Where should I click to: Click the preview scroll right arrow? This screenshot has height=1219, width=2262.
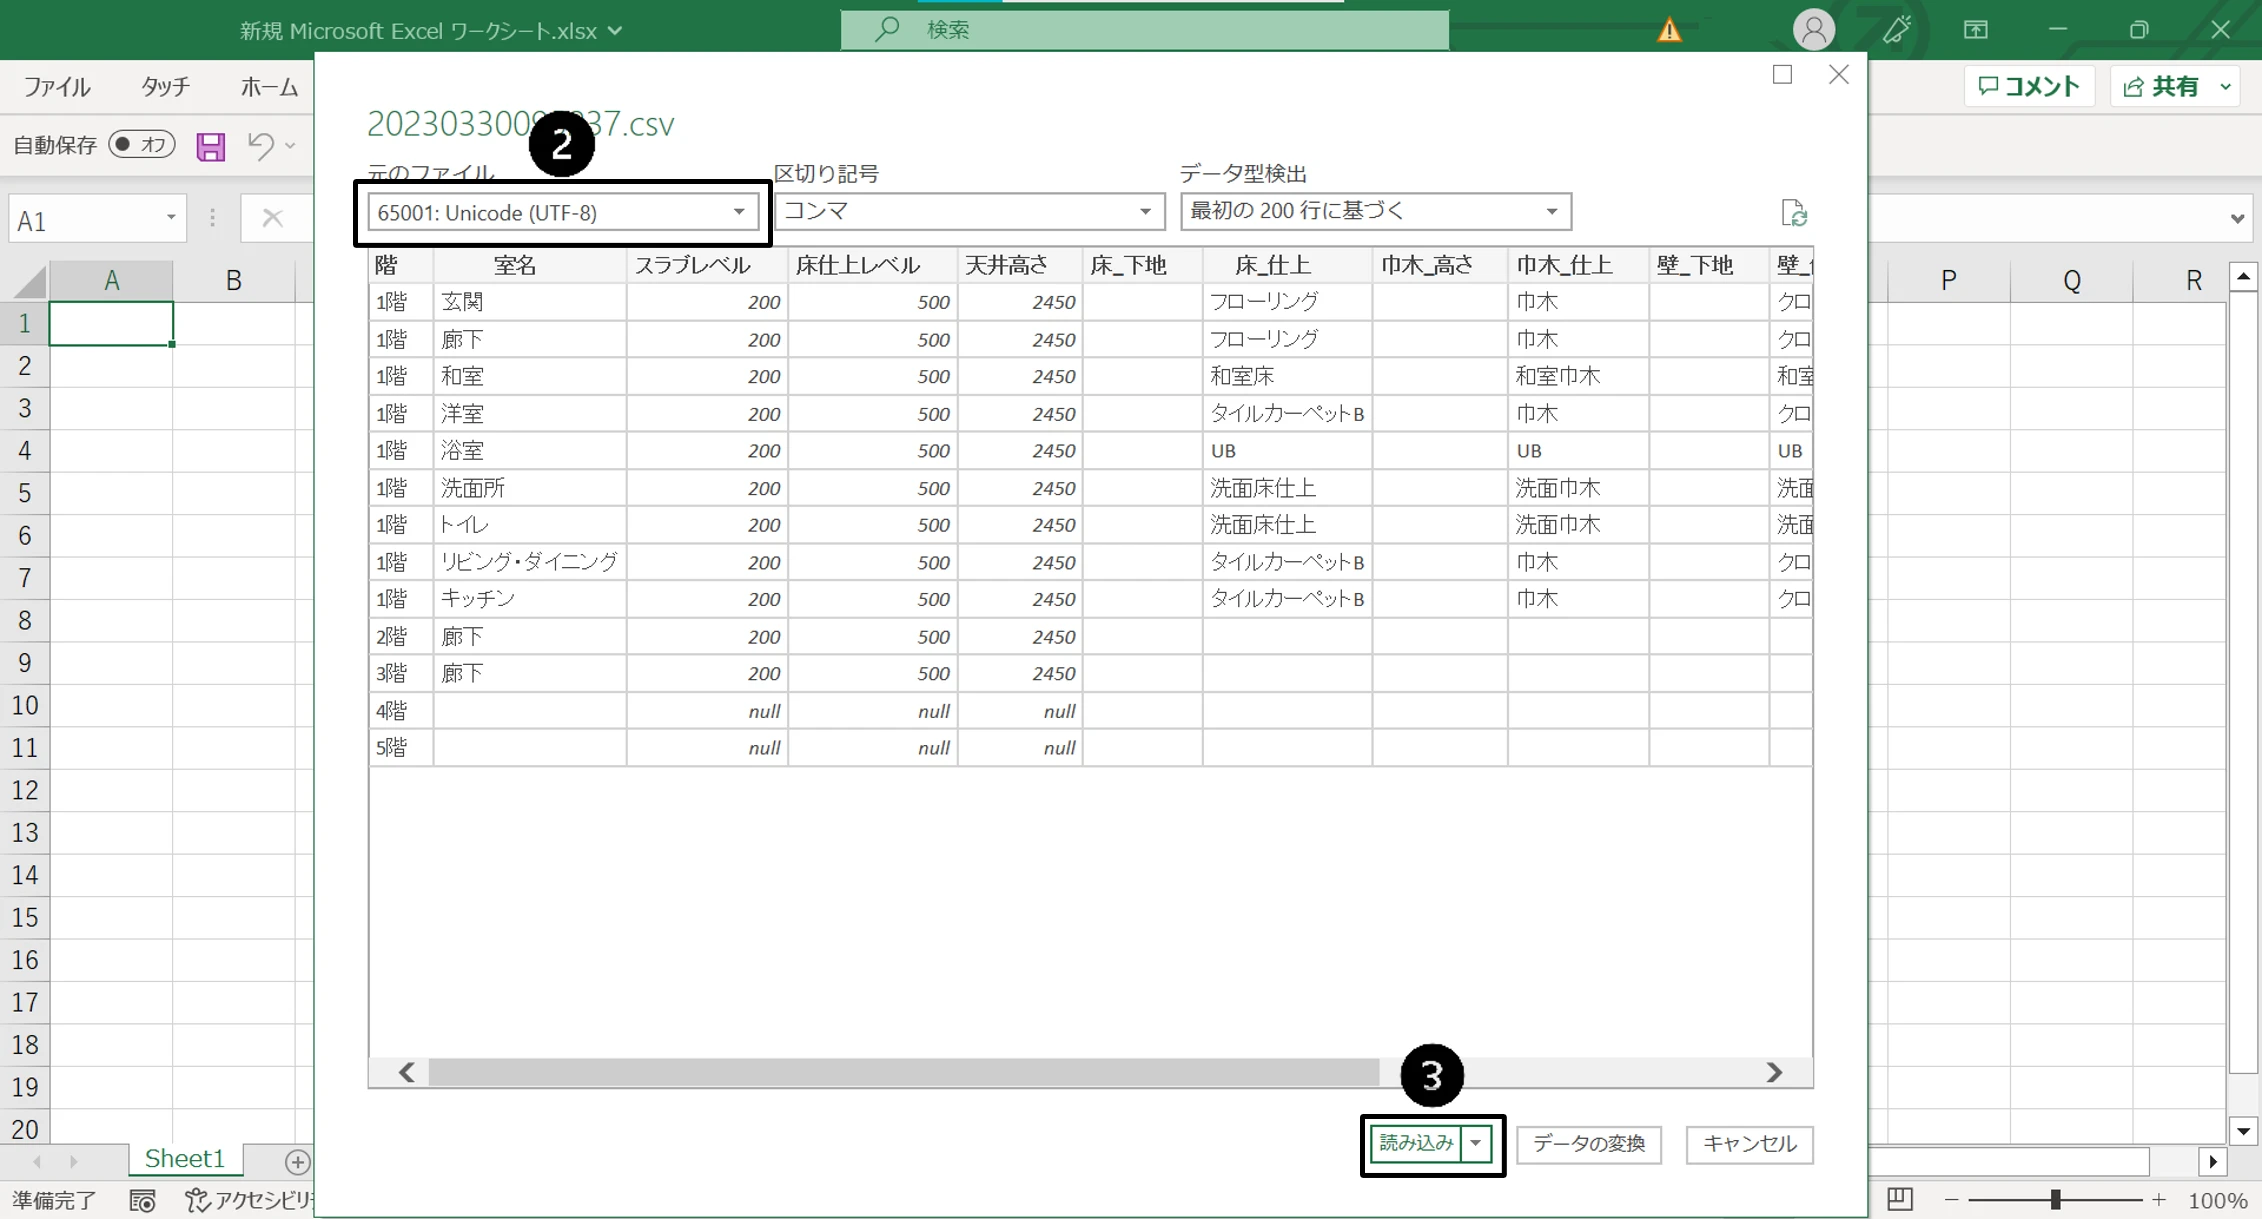(1774, 1072)
